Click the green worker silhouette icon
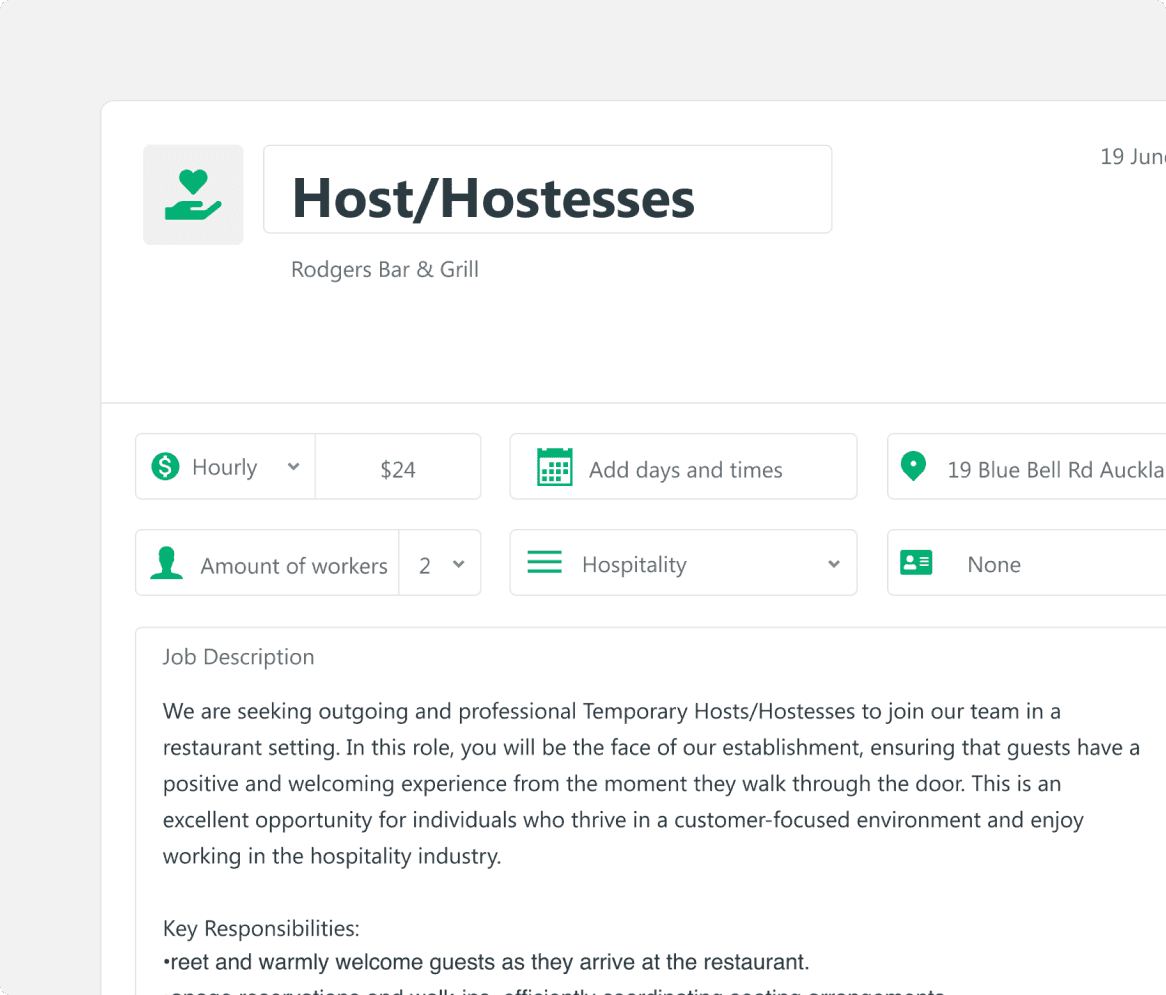The height and width of the screenshot is (995, 1166). tap(166, 563)
